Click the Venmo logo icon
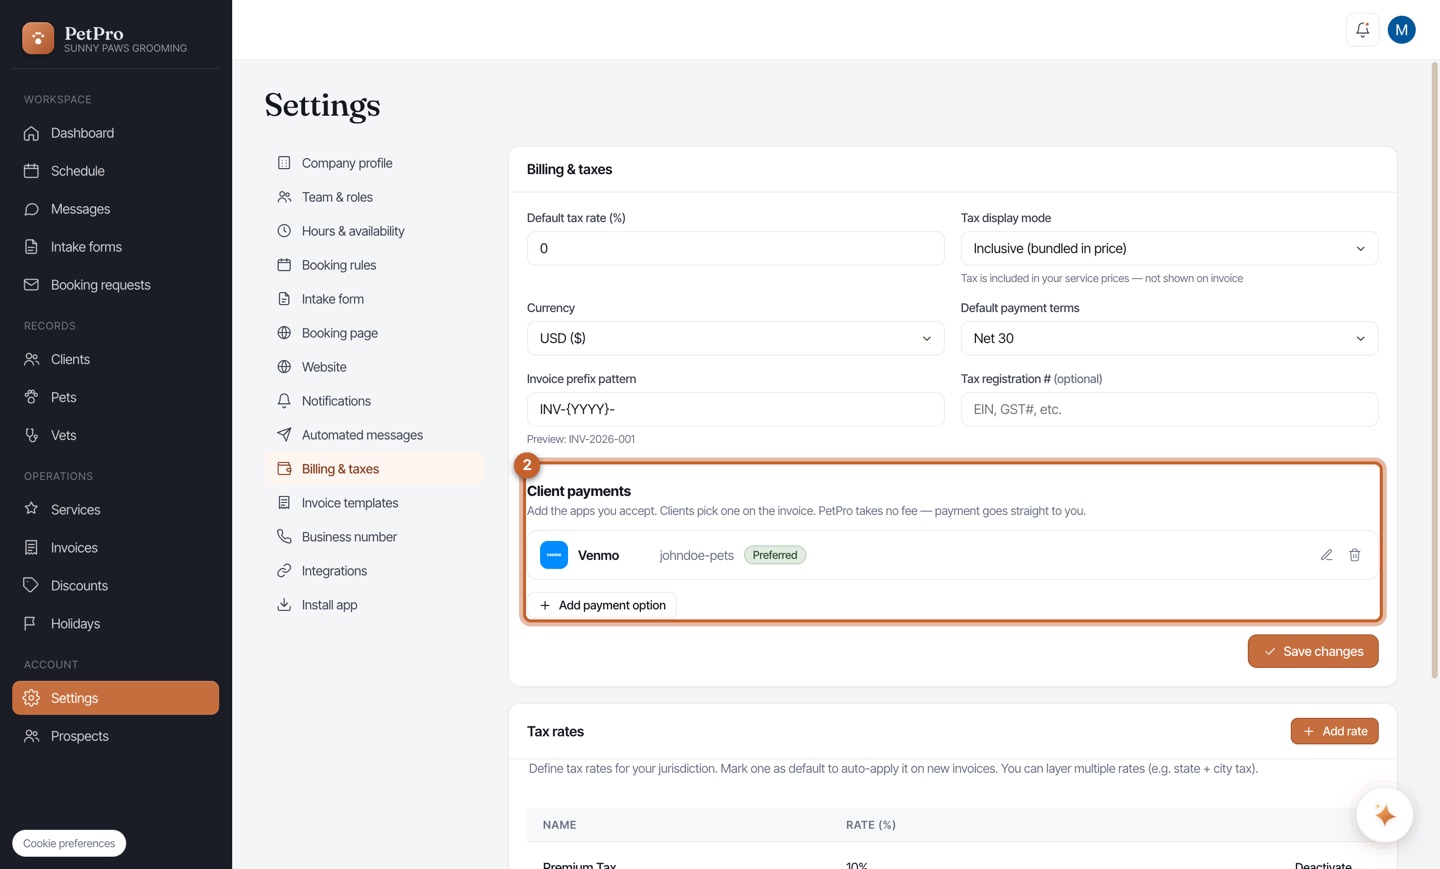This screenshot has height=869, width=1440. pos(554,555)
